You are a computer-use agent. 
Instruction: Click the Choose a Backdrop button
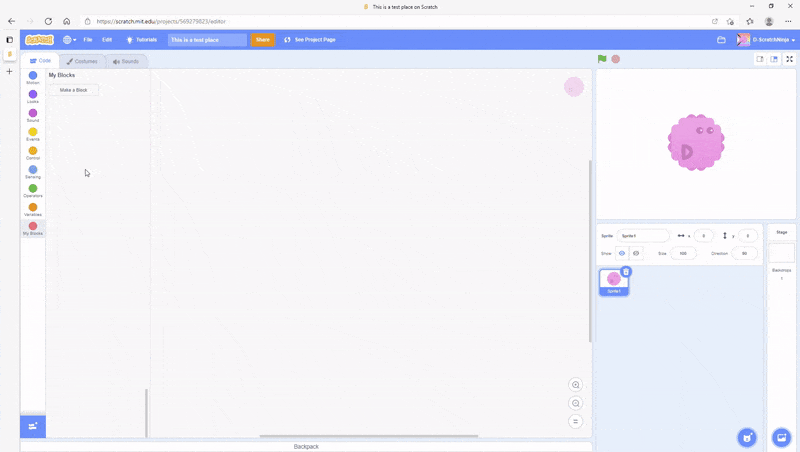[781, 437]
